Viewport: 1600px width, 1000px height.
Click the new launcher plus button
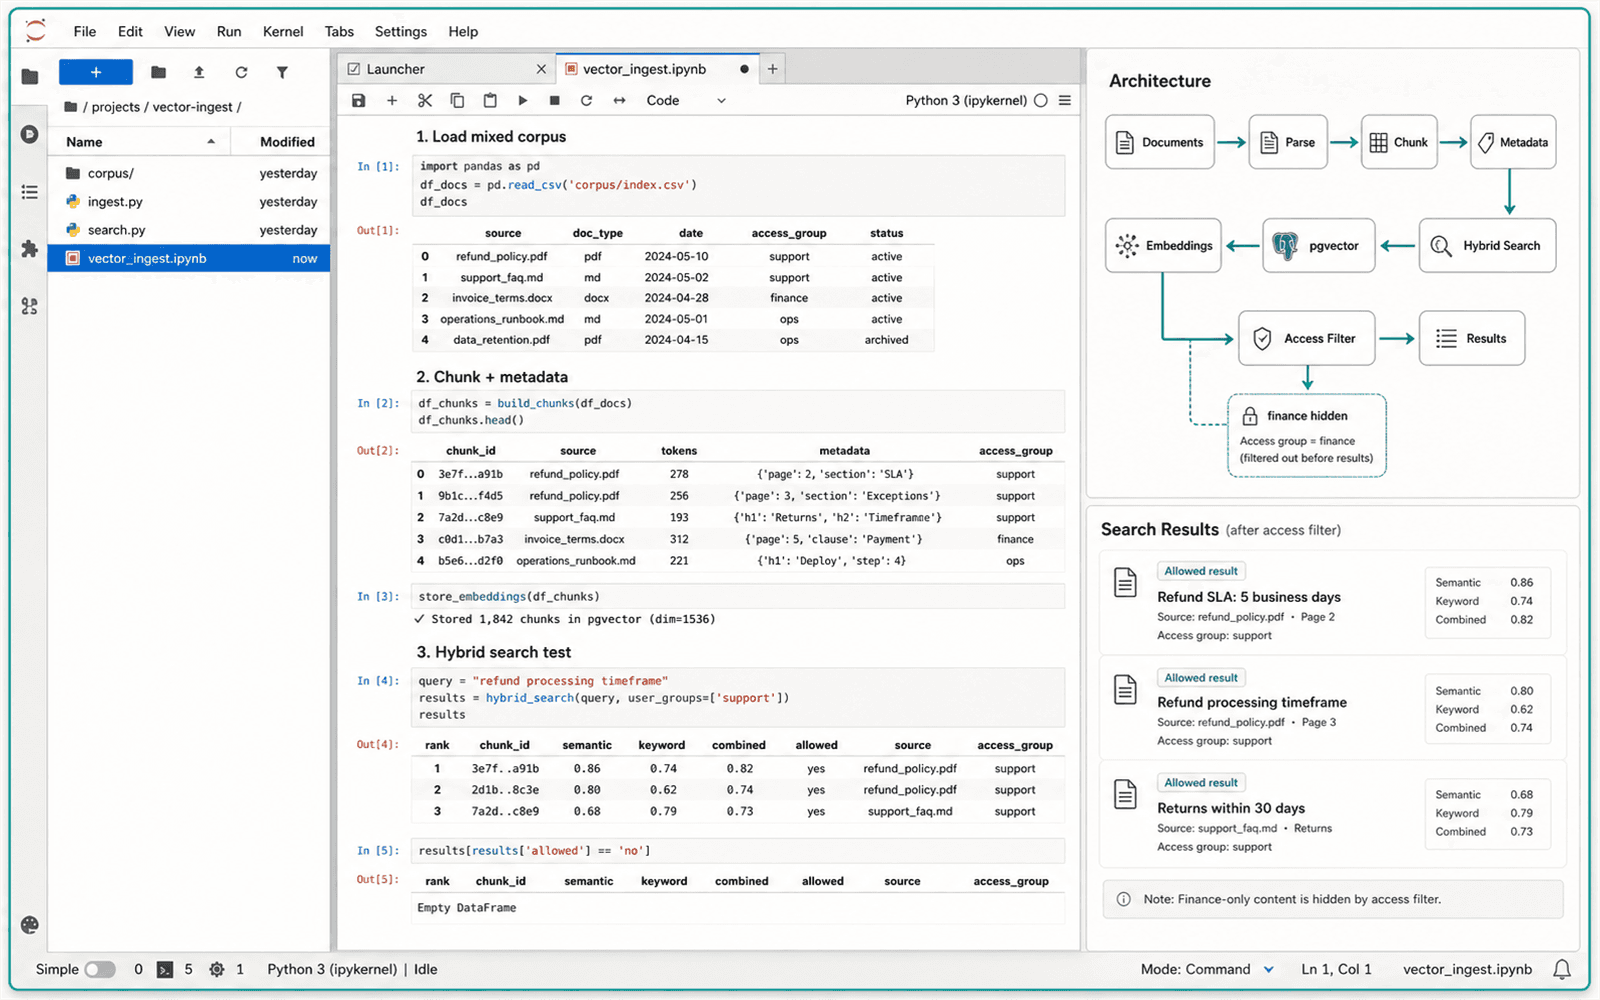96,72
